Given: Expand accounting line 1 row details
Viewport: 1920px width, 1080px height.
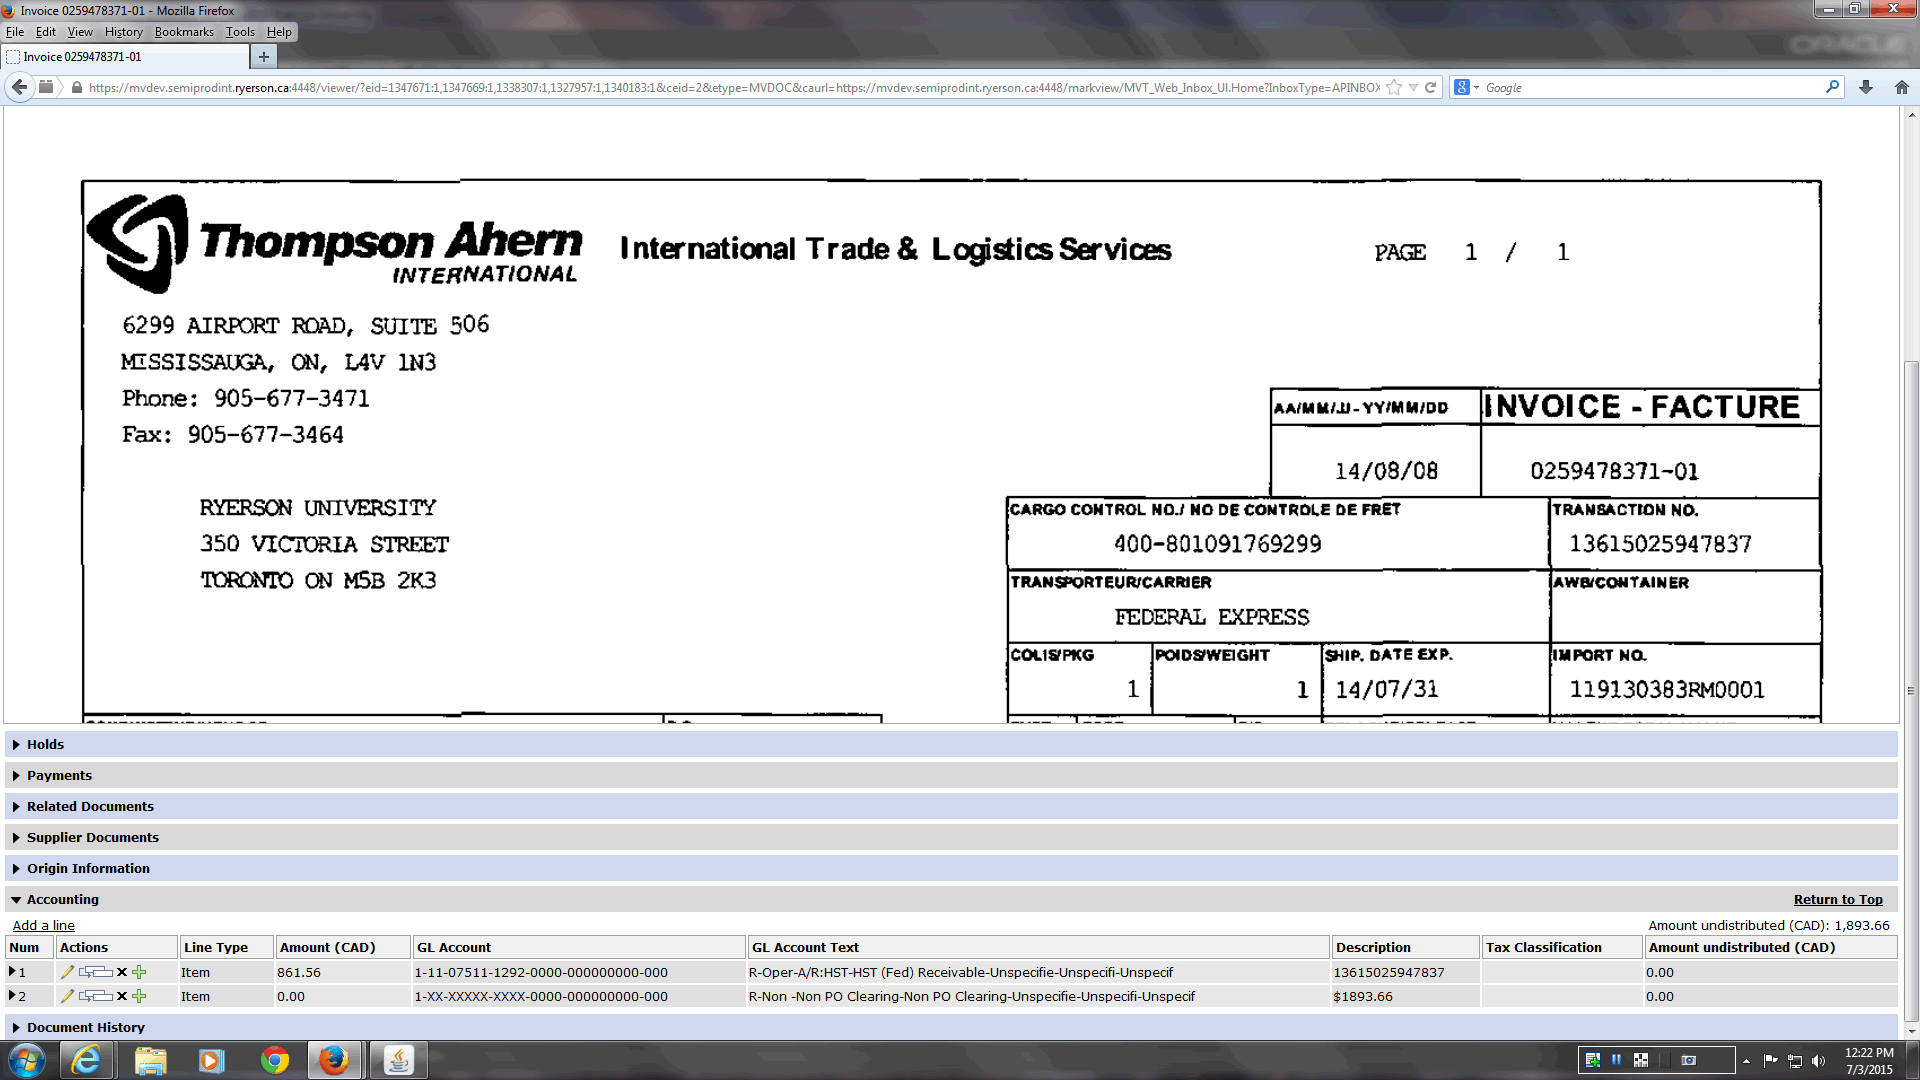Looking at the screenshot, I should (x=12, y=972).
